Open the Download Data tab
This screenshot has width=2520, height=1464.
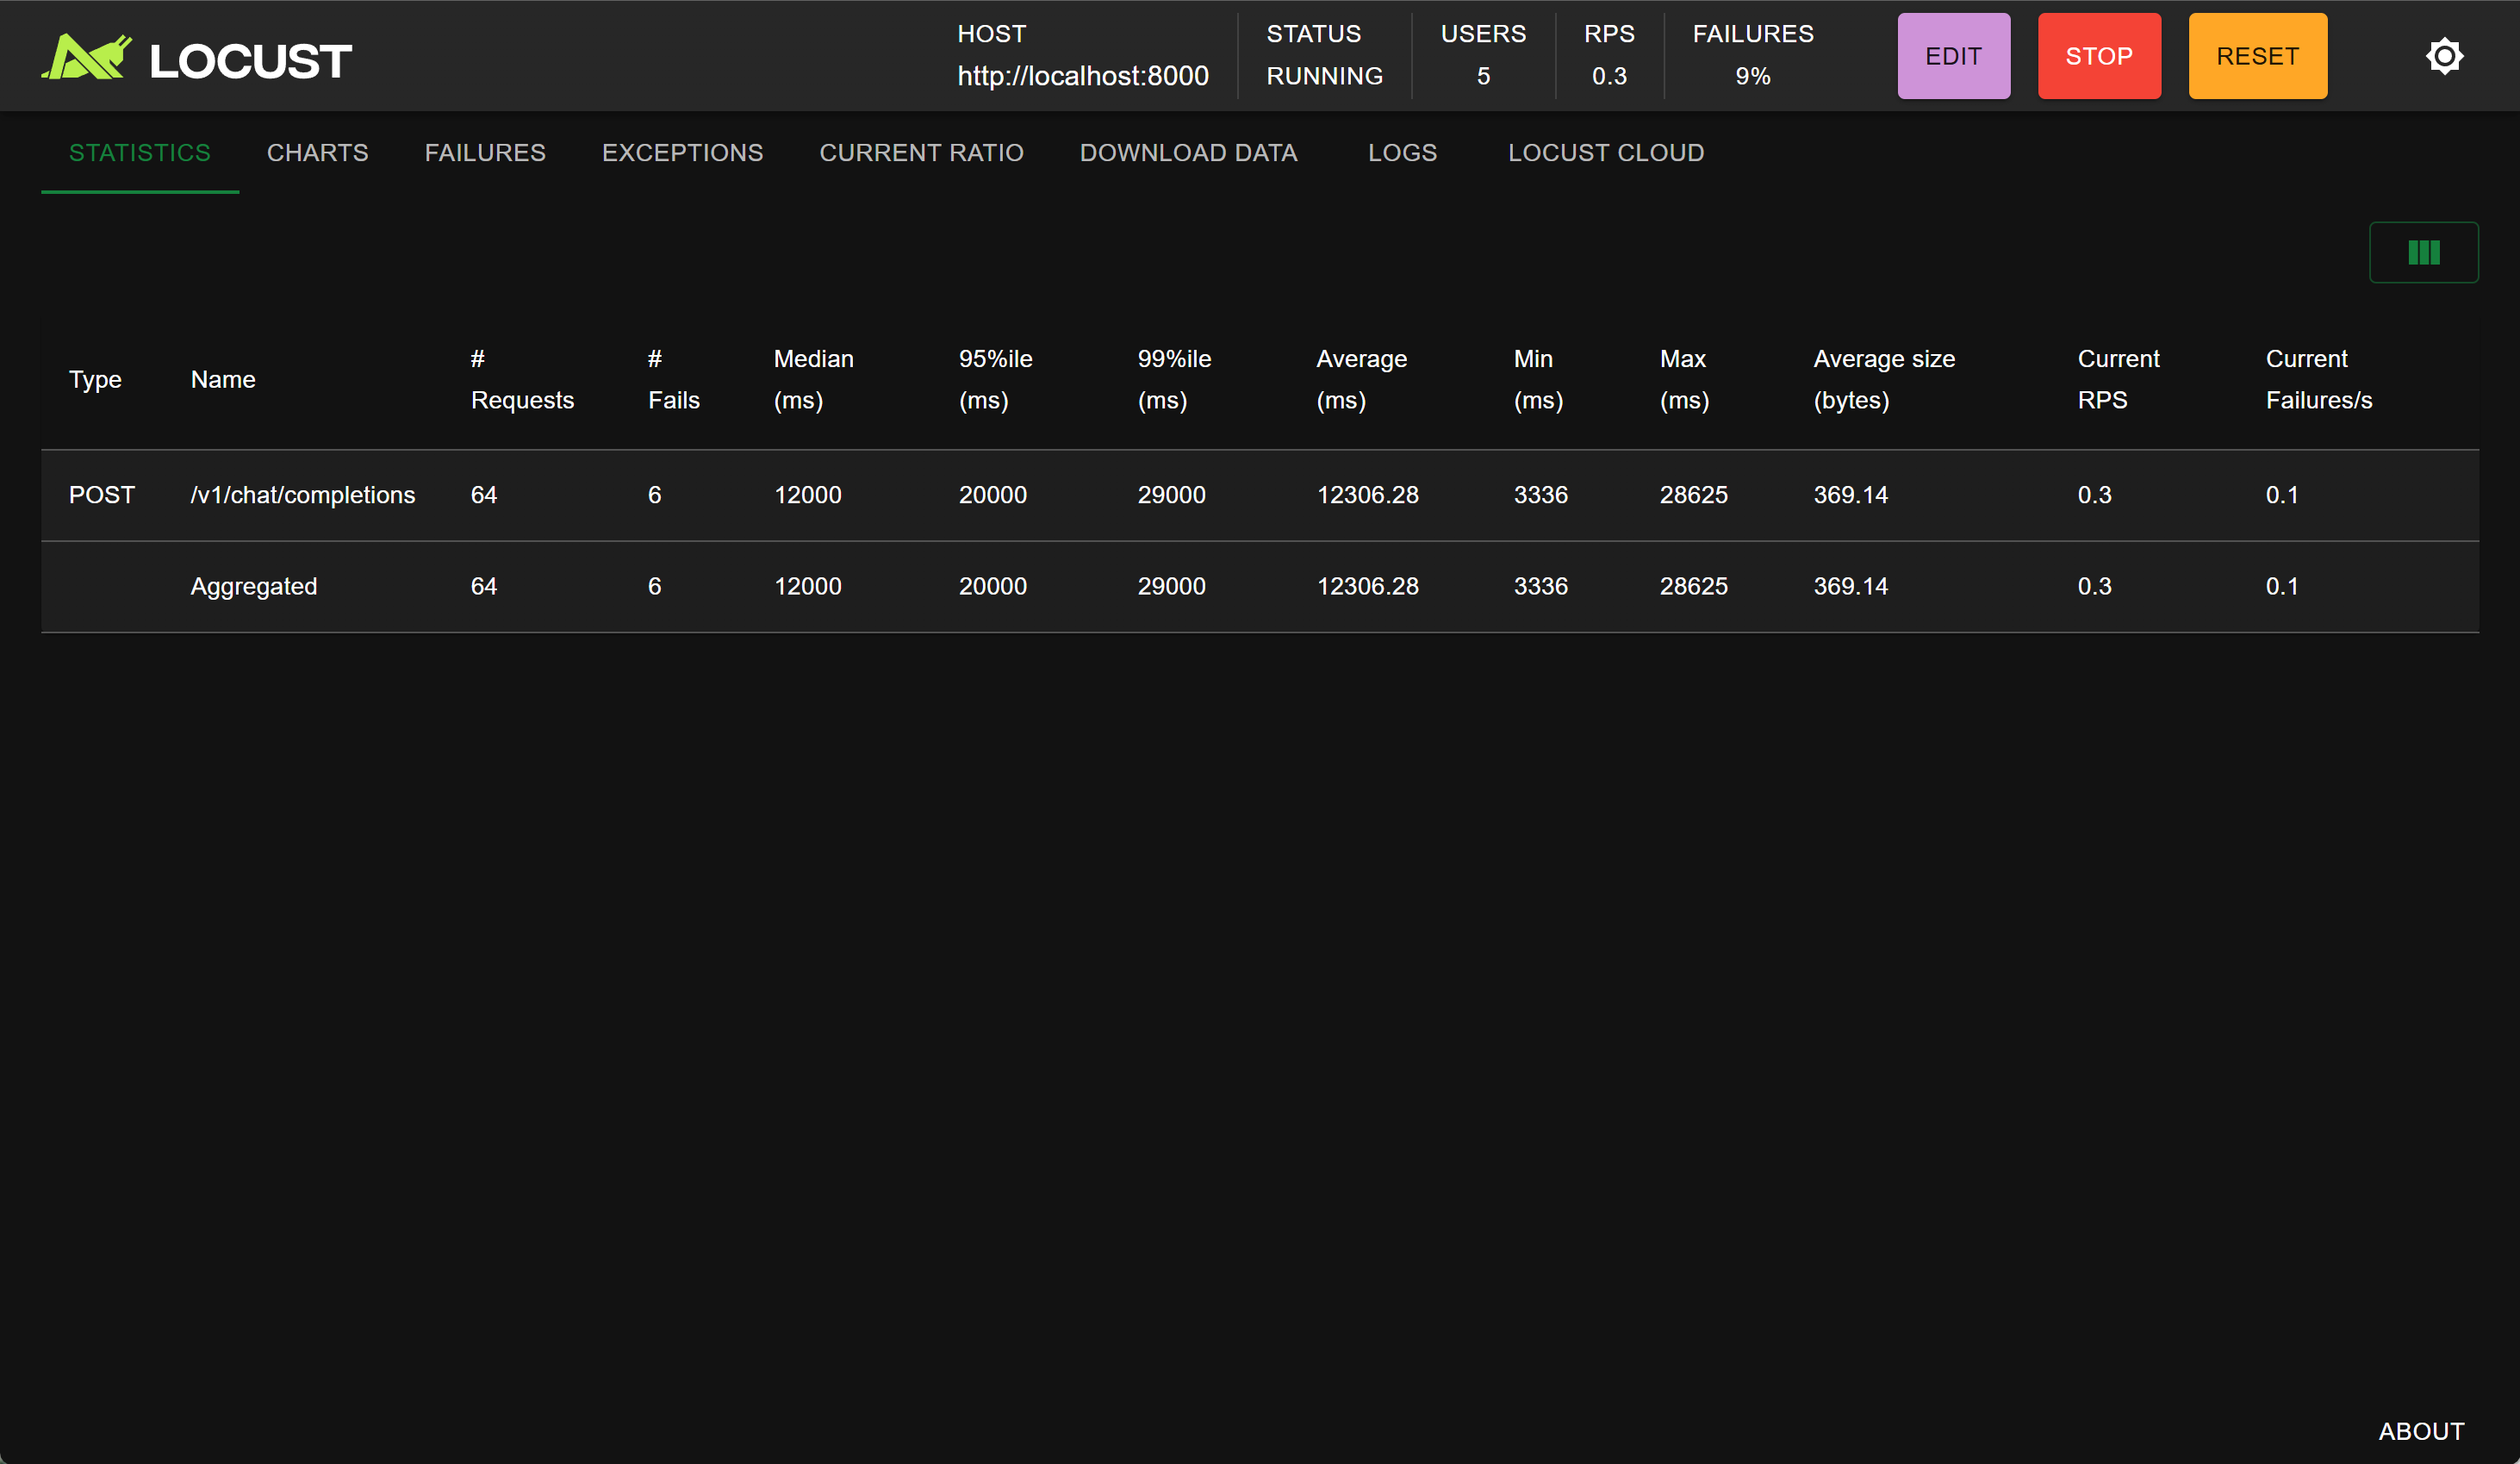[x=1188, y=153]
